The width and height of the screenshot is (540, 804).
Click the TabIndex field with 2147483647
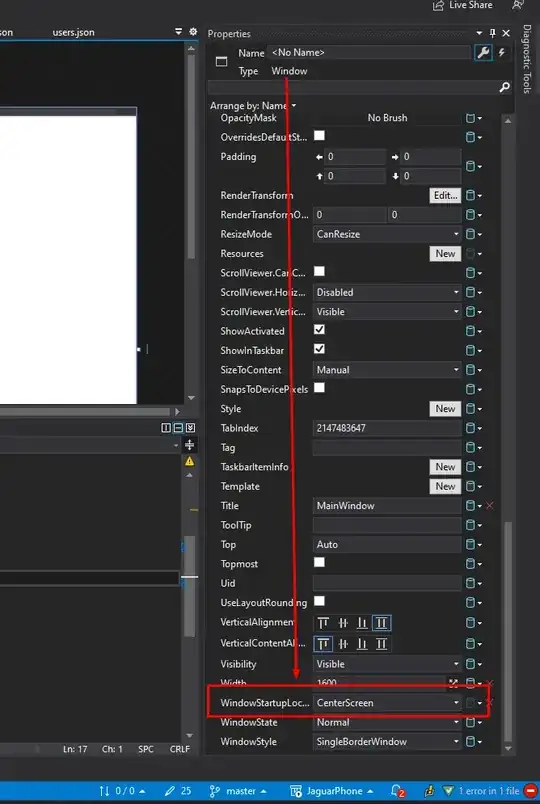[387, 428]
